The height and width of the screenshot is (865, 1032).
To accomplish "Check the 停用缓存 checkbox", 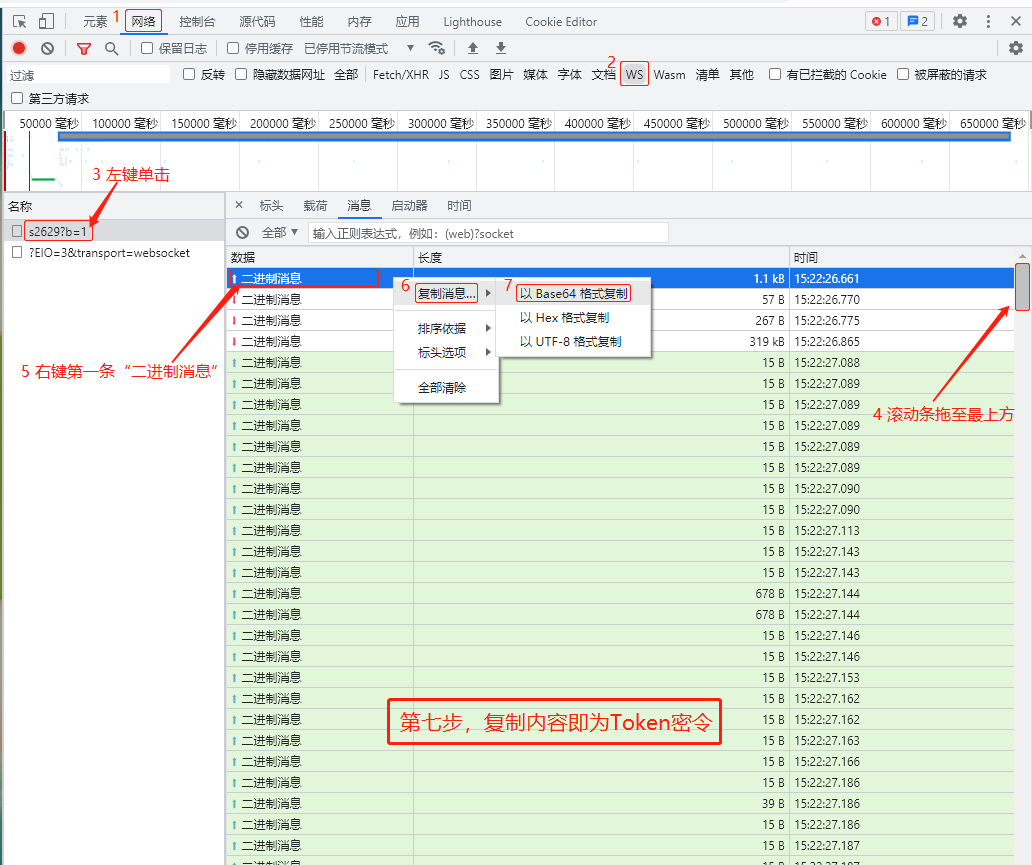I will [233, 48].
